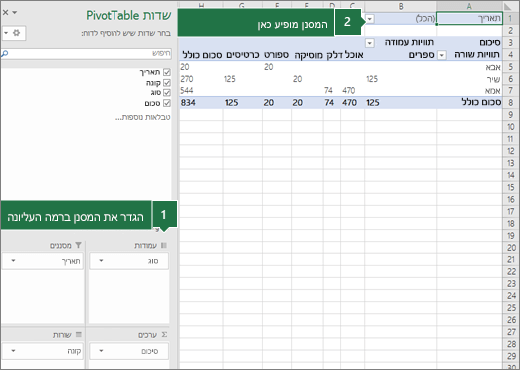The height and width of the screenshot is (370, 520).
Task: Open the column labels filter dropdown
Action: tap(370, 43)
